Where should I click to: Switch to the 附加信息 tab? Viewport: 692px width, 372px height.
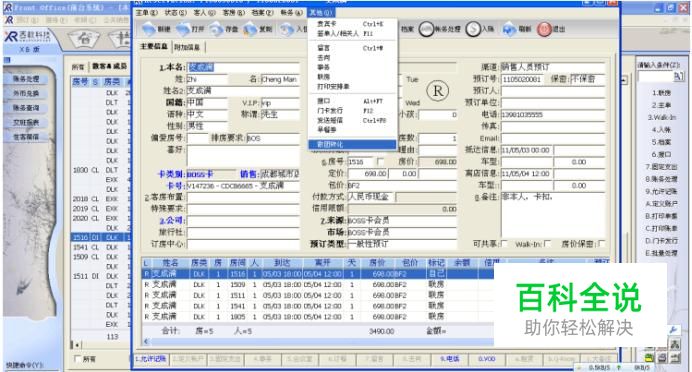coord(187,47)
